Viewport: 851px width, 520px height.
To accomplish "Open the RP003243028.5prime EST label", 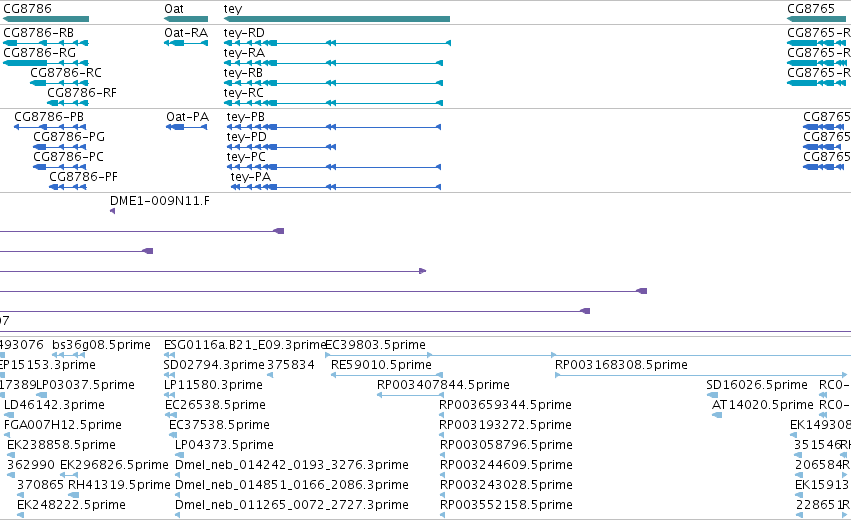I will 506,485.
